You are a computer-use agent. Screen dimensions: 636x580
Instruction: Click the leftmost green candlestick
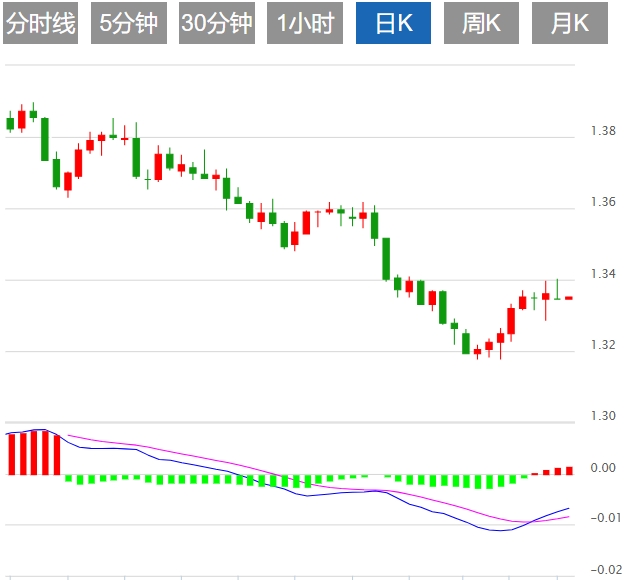tap(10, 124)
